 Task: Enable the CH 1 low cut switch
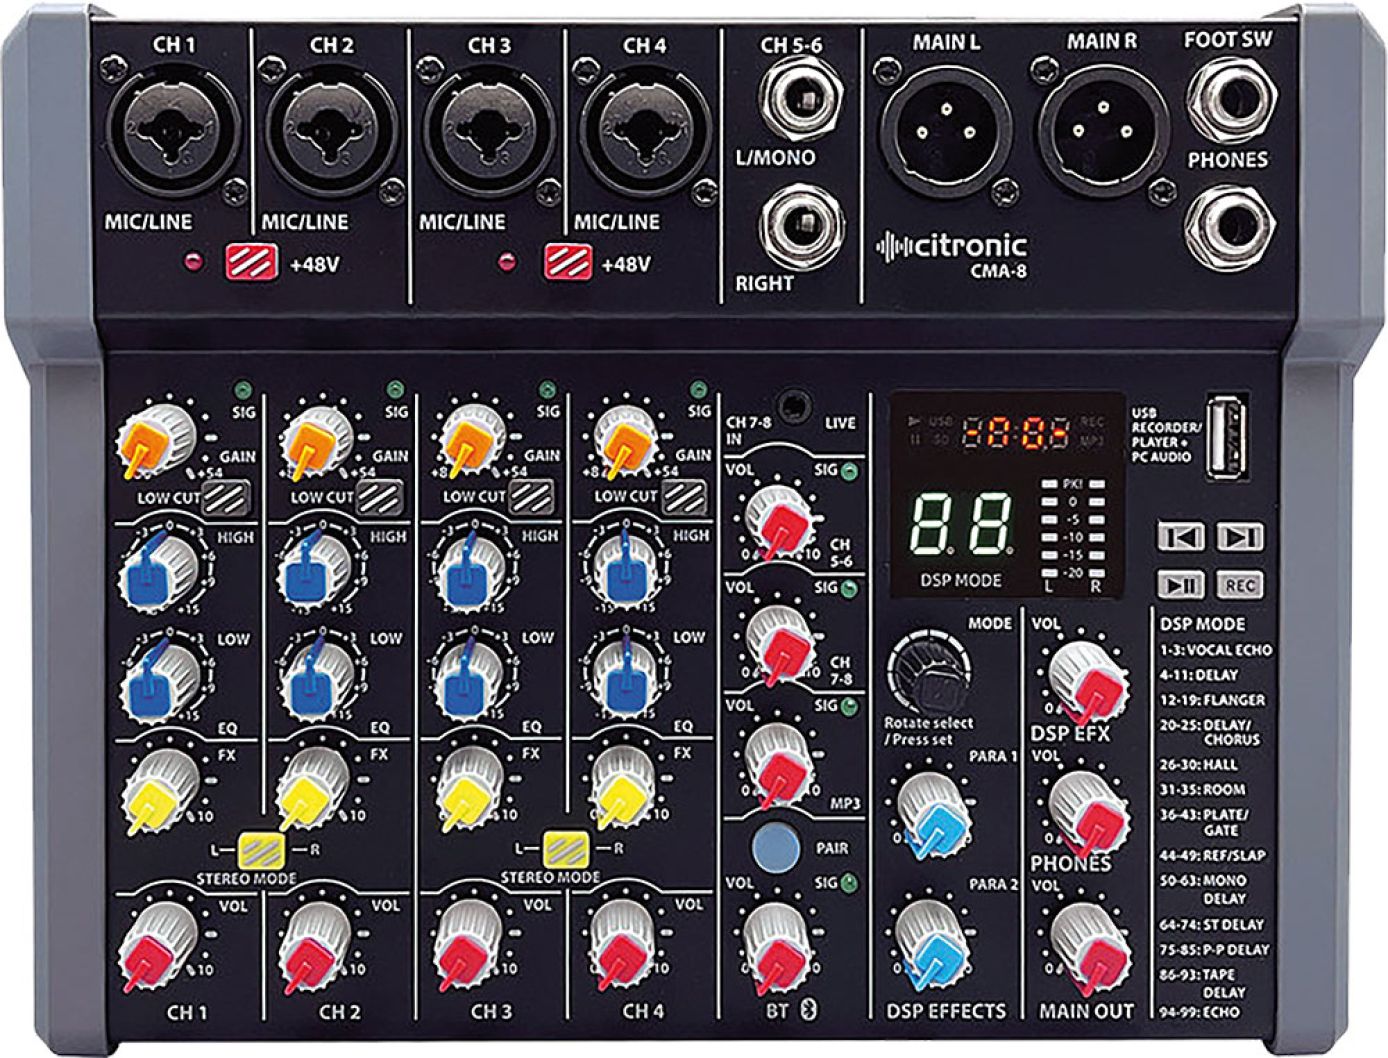pyautogui.click(x=225, y=496)
